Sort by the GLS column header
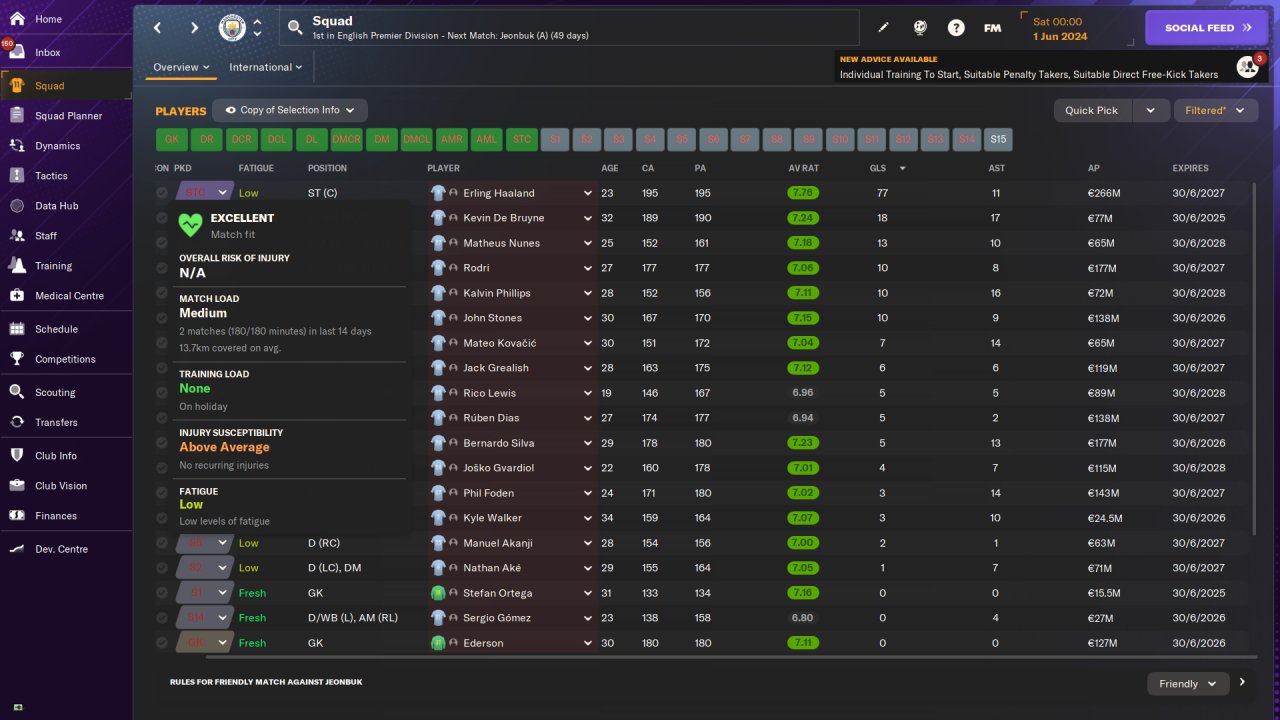1280x720 pixels. (878, 168)
